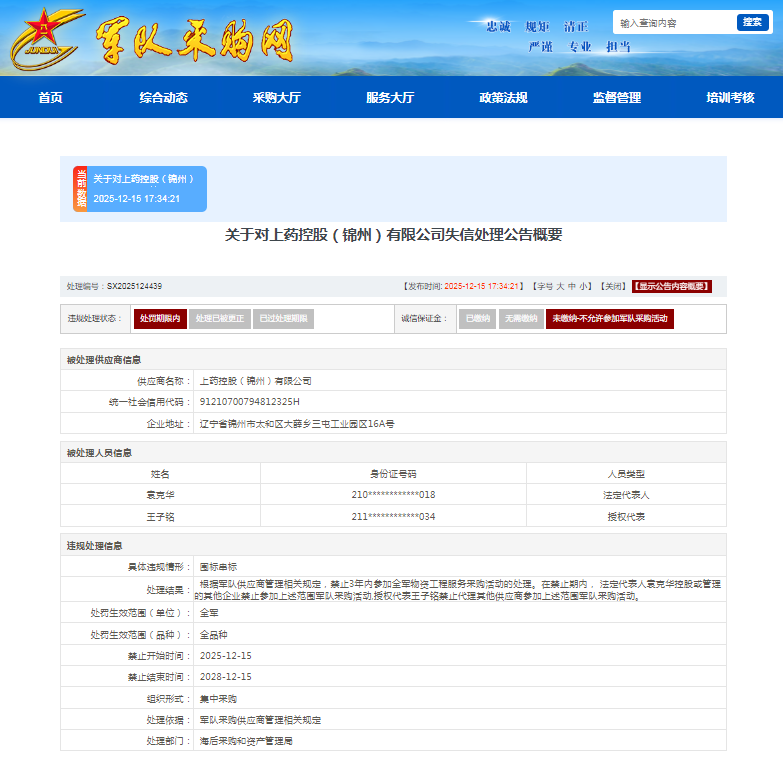This screenshot has width=783, height=758.
Task: Select the 关于对上药控股 current data tab
Action: pyautogui.click(x=140, y=189)
